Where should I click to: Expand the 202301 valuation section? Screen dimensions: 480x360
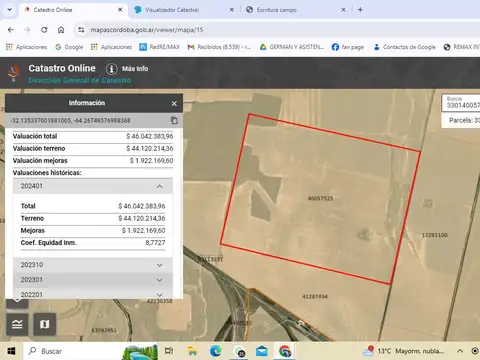pyautogui.click(x=93, y=280)
